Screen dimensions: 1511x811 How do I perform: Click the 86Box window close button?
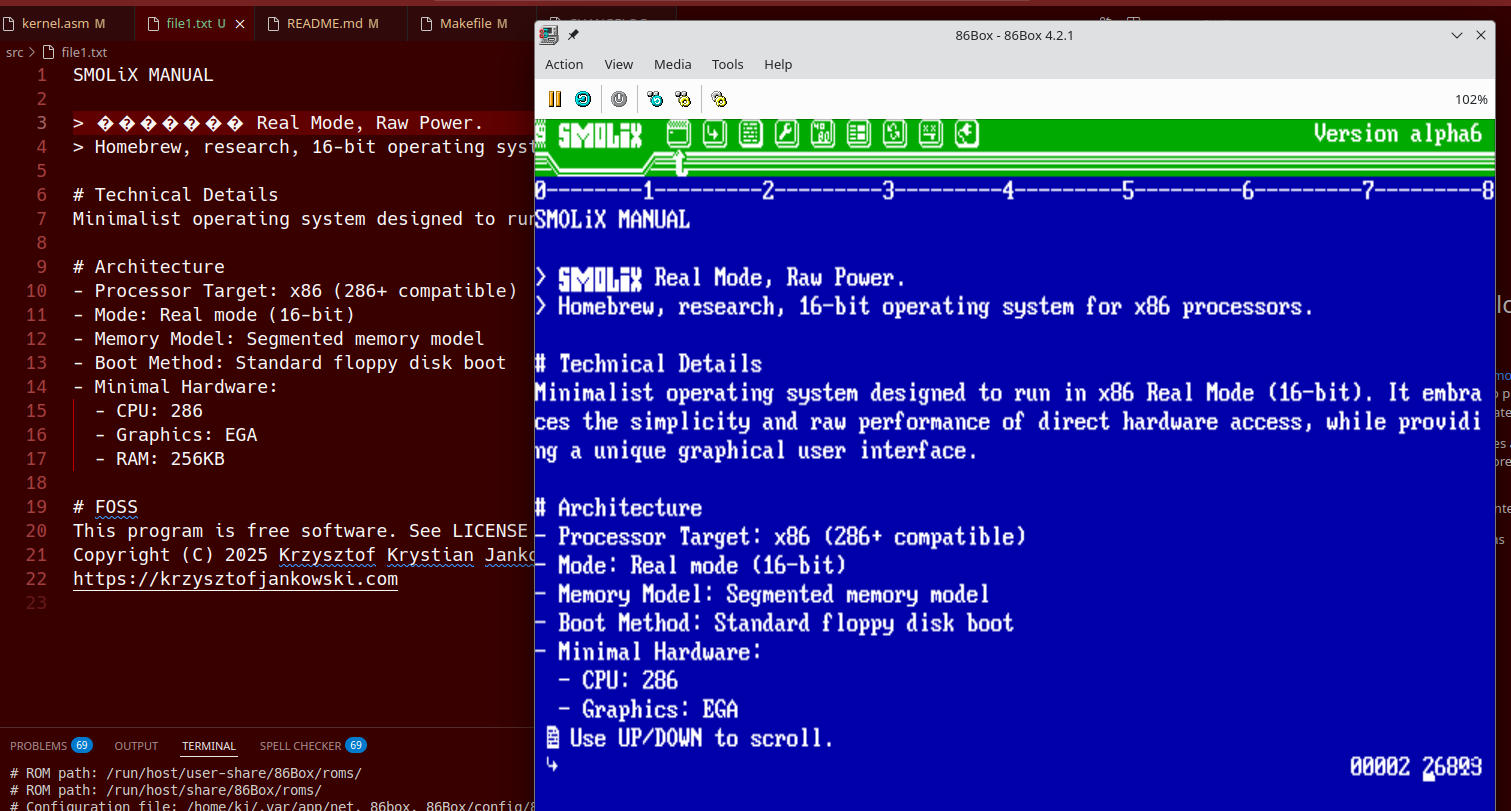pyautogui.click(x=1481, y=35)
